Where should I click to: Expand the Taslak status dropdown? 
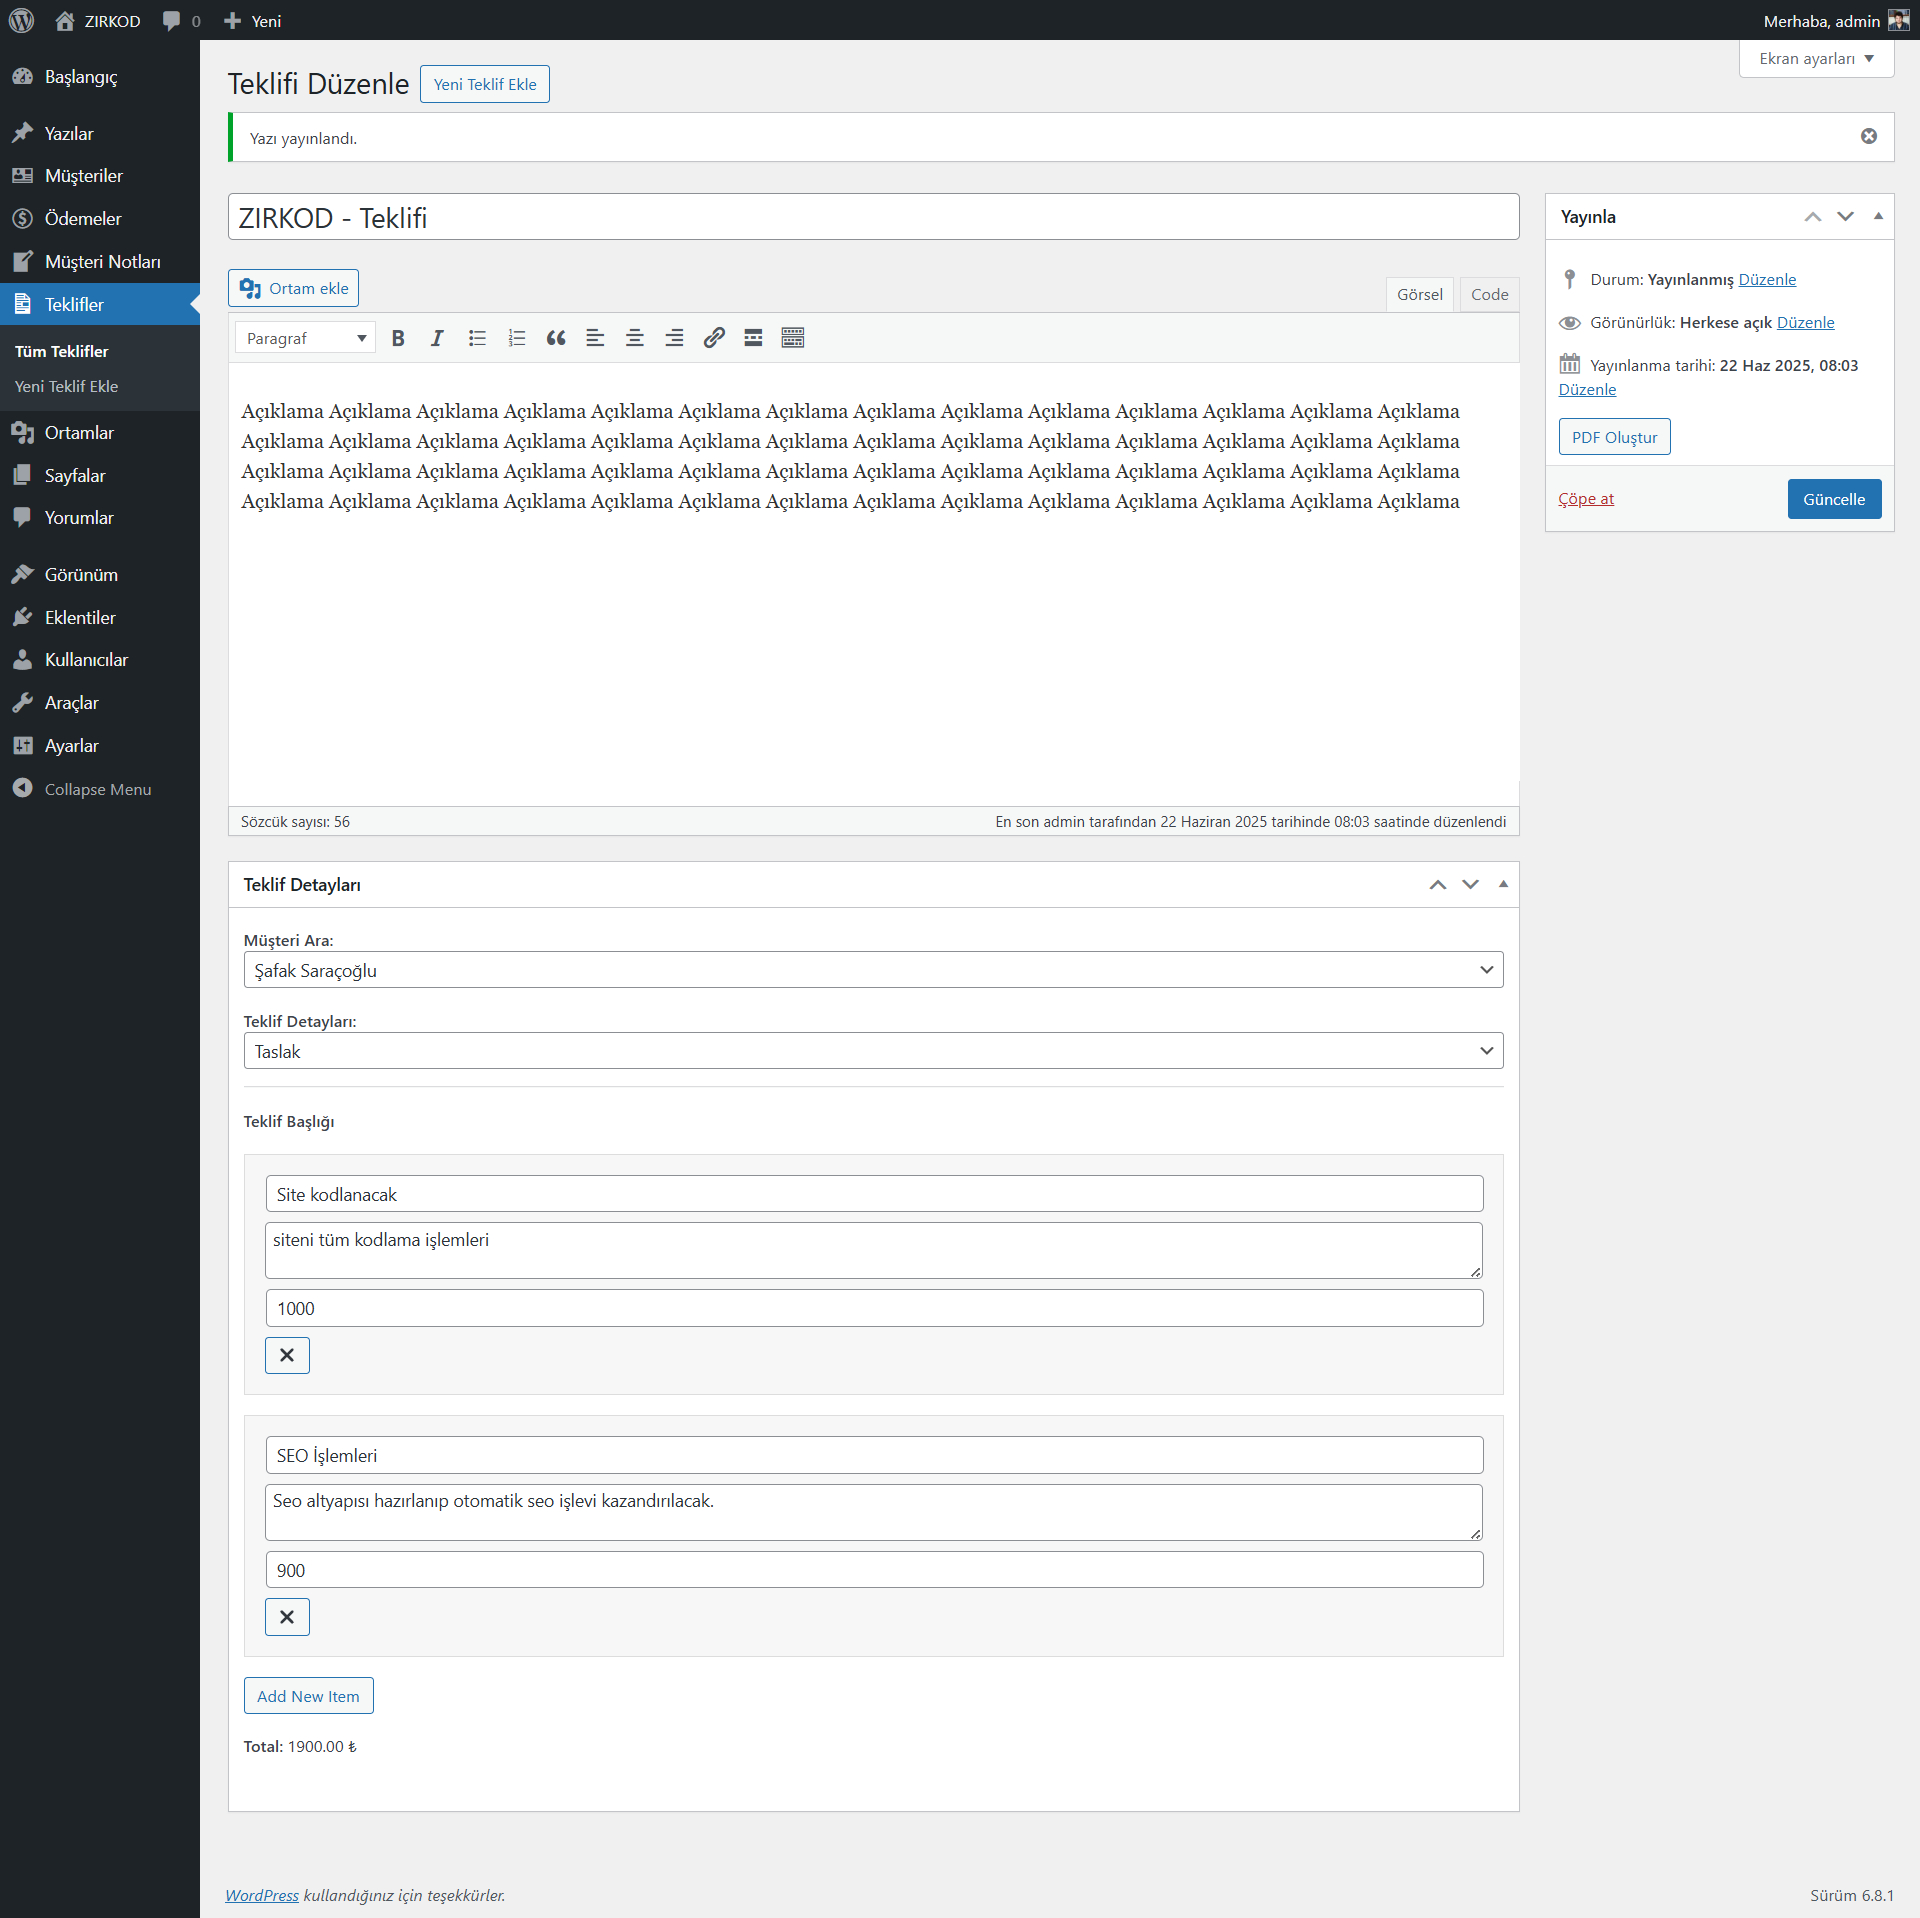(873, 1051)
